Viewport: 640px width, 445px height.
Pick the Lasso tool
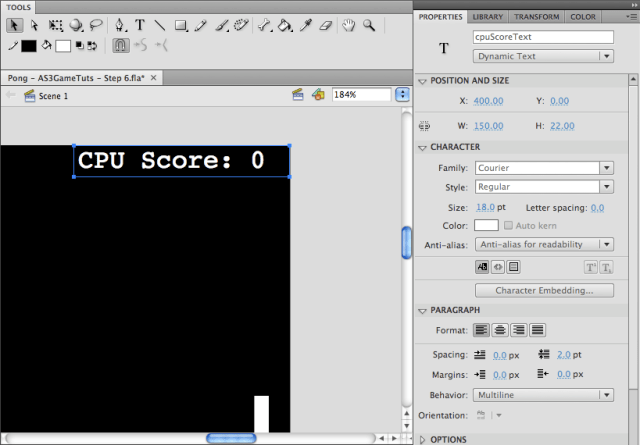96,25
